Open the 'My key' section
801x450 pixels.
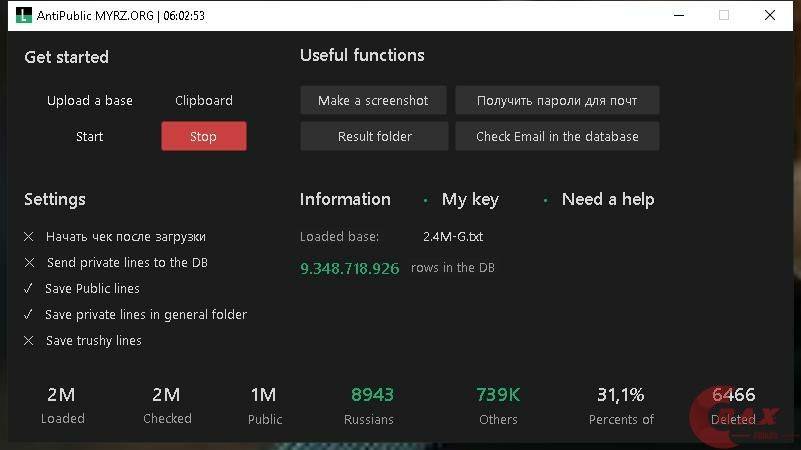[469, 200]
